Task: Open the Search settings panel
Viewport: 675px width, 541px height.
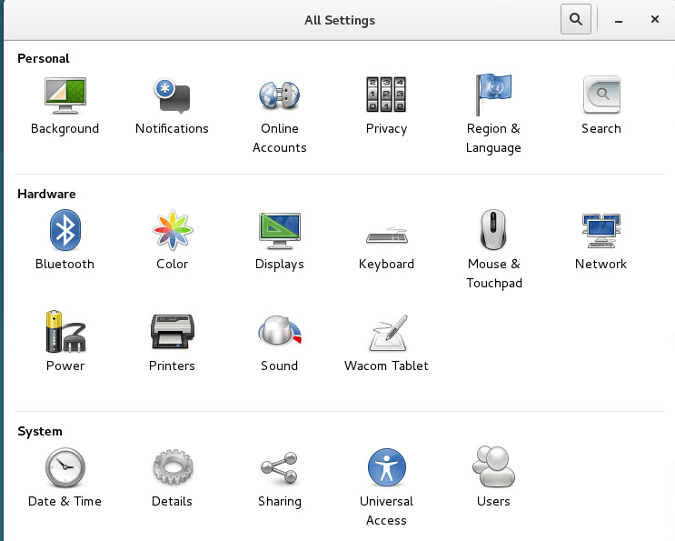Action: (x=601, y=96)
